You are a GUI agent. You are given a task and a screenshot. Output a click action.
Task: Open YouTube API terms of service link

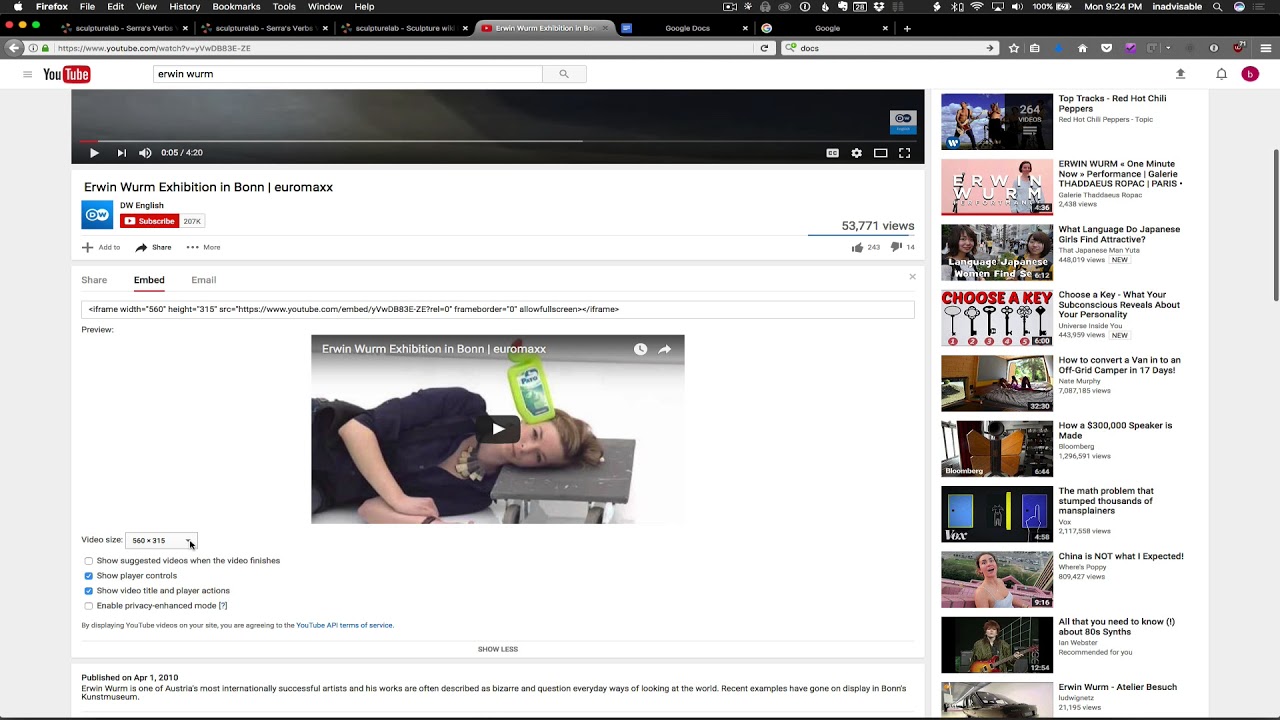[x=345, y=625]
